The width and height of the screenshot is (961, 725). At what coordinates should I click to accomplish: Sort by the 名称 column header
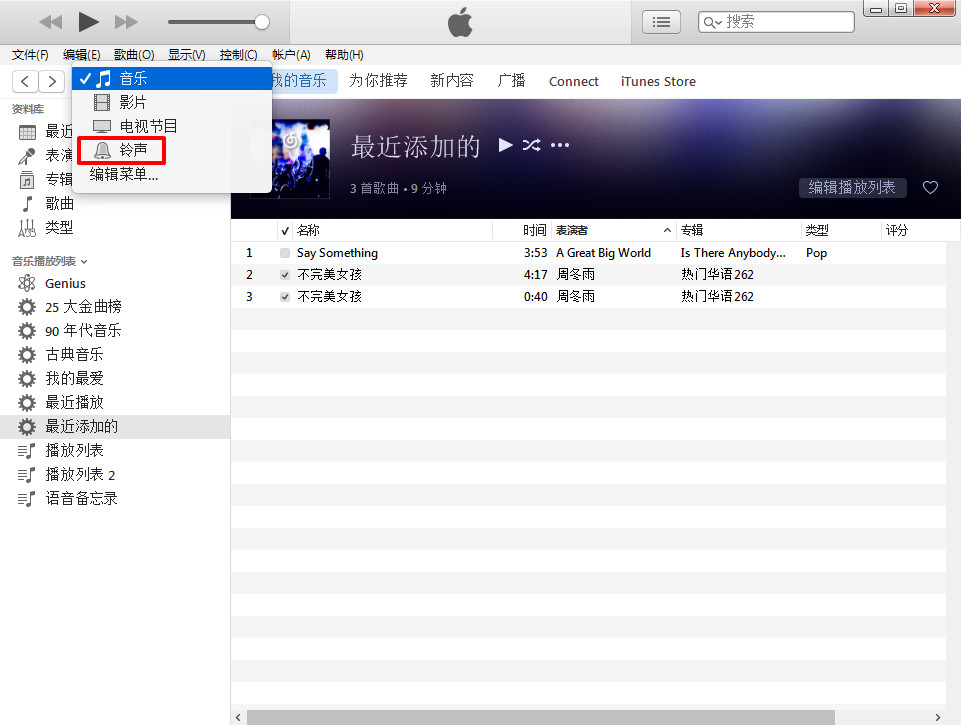pyautogui.click(x=392, y=230)
